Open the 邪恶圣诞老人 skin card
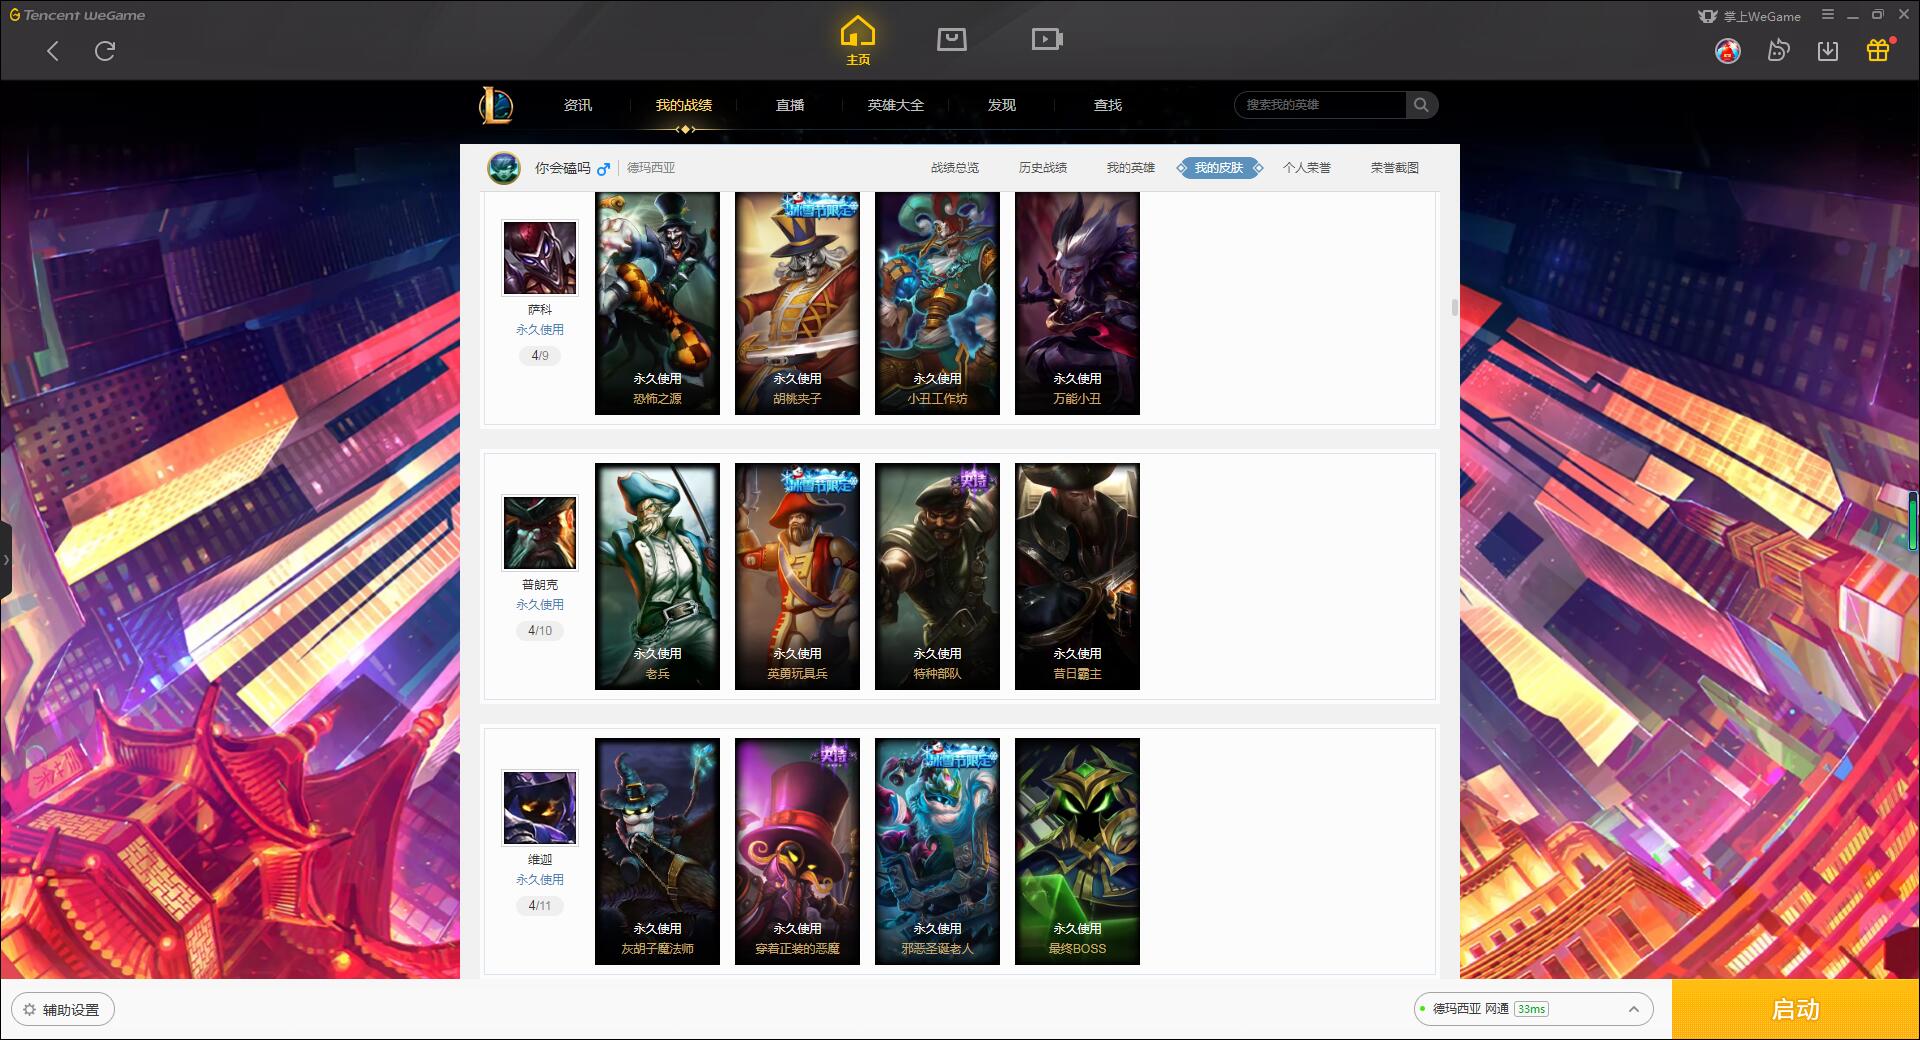This screenshot has height=1040, width=1920. [x=937, y=851]
